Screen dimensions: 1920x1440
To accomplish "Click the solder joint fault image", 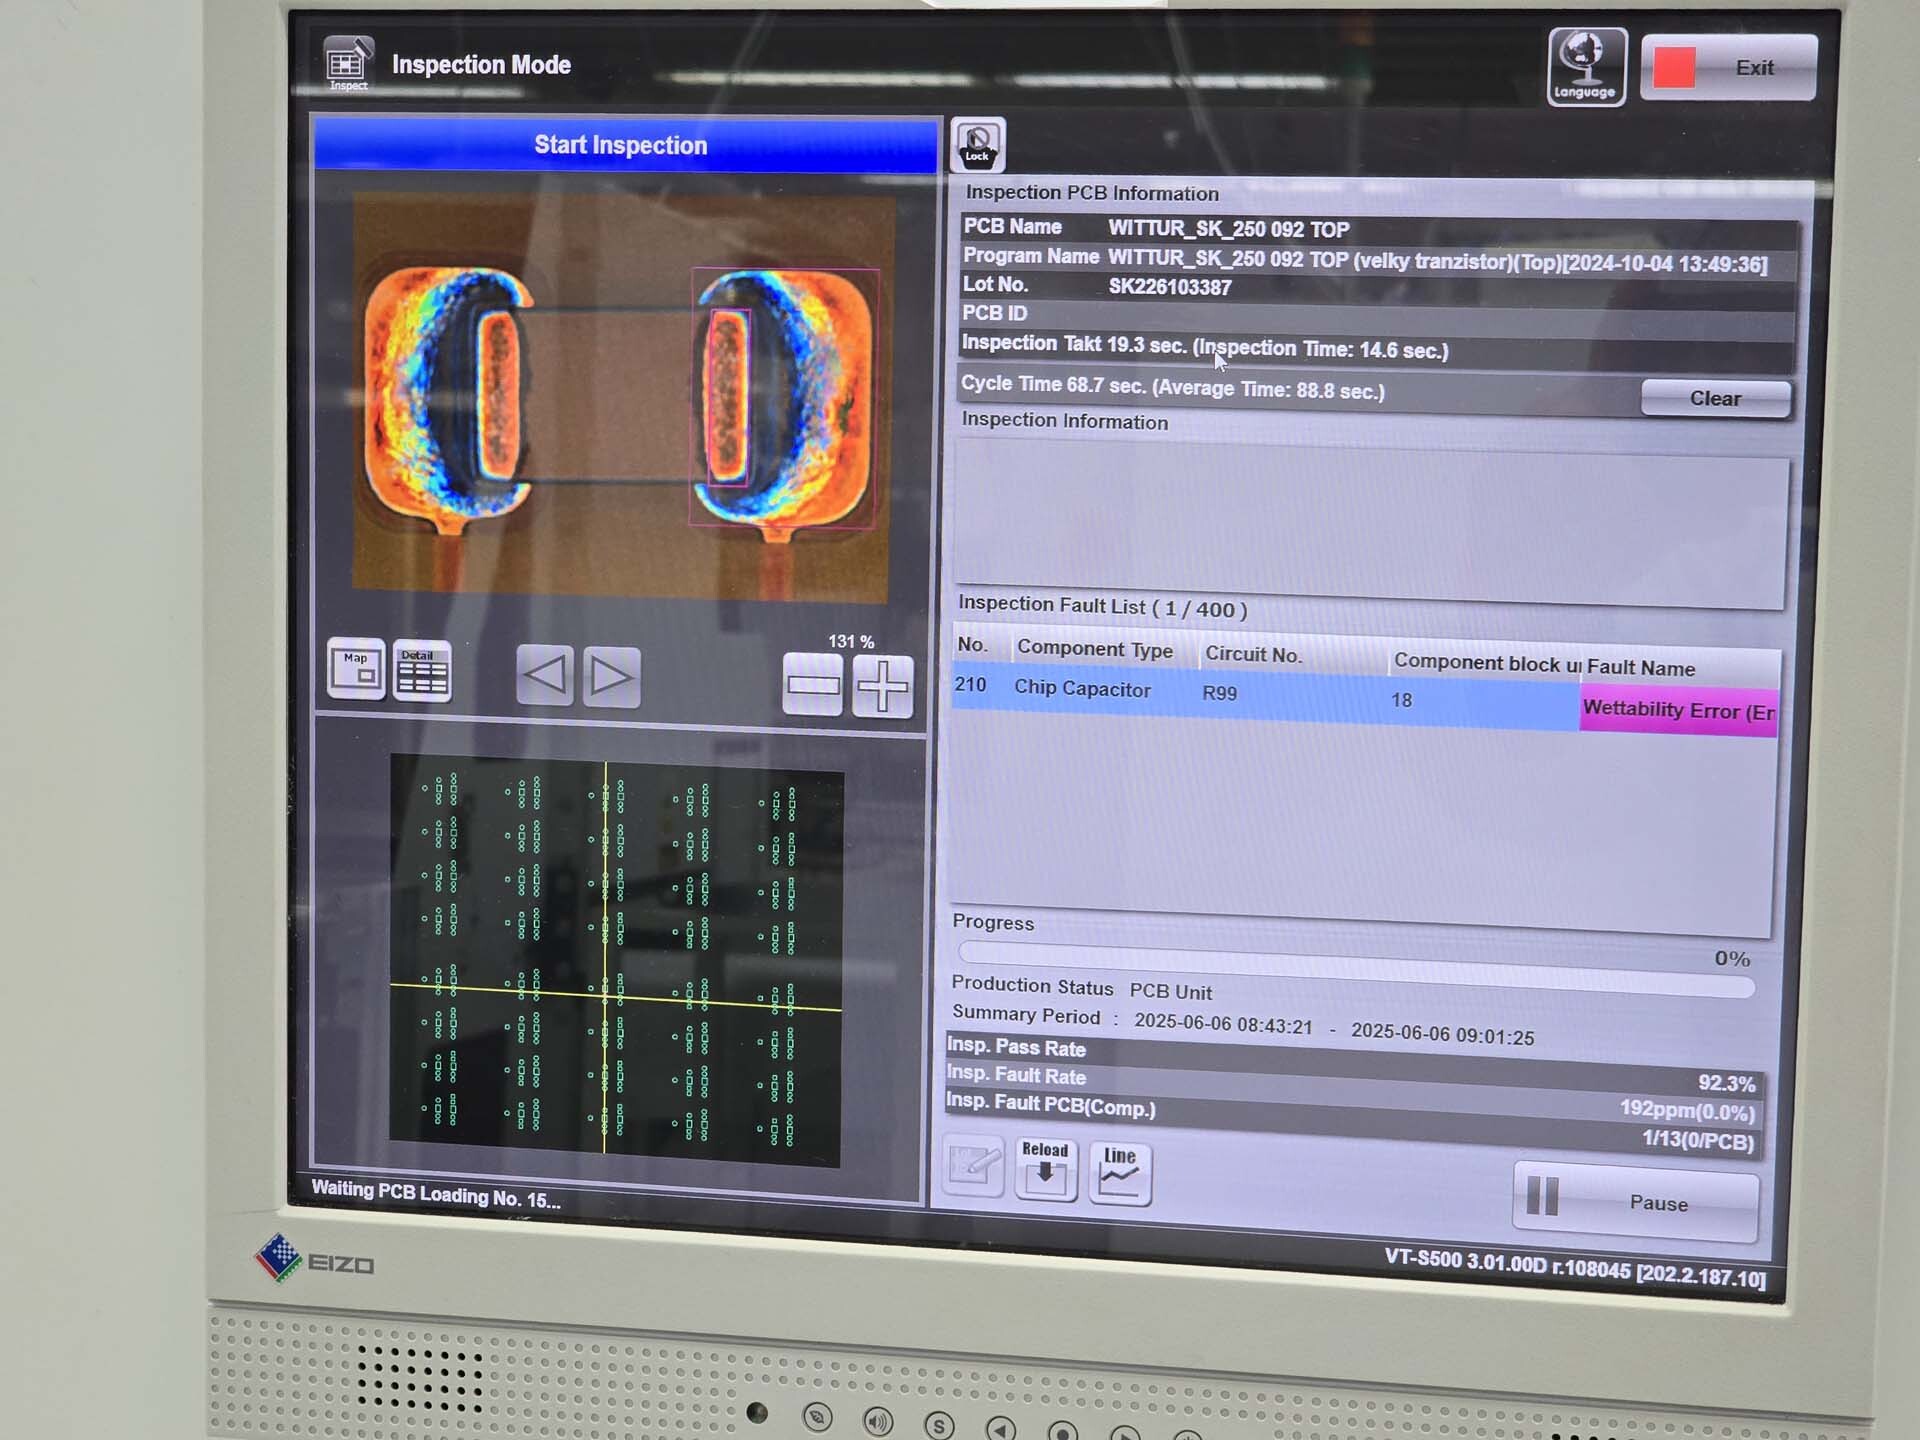I will (621, 397).
